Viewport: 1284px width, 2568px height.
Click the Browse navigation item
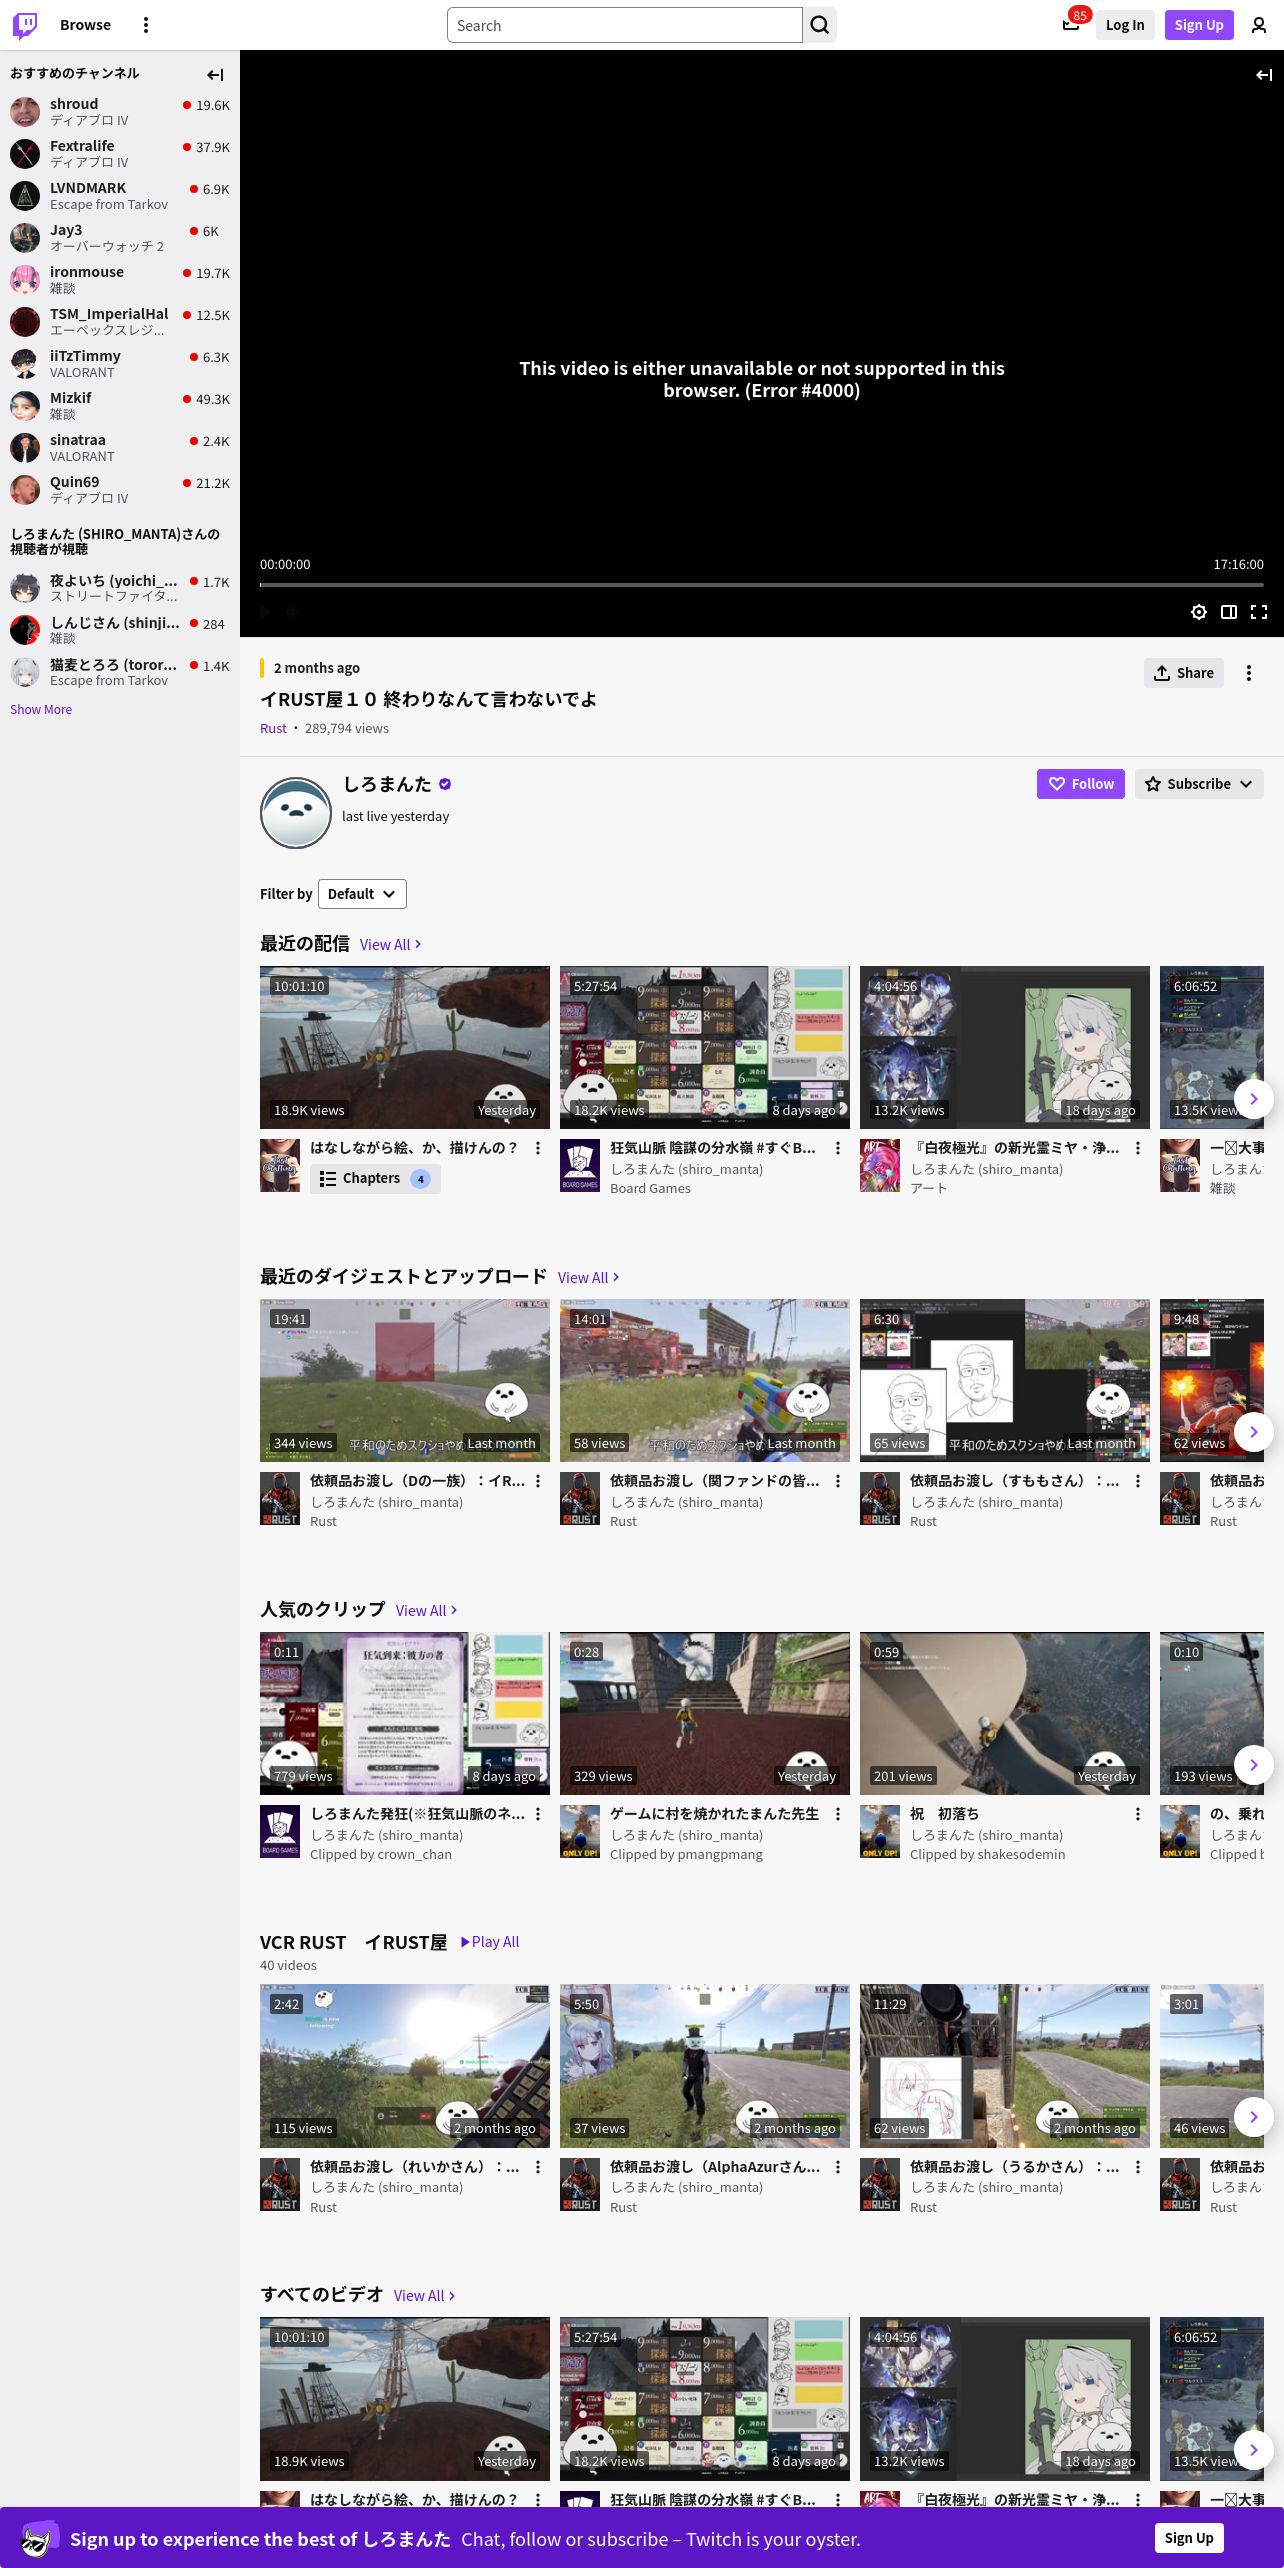pyautogui.click(x=85, y=25)
